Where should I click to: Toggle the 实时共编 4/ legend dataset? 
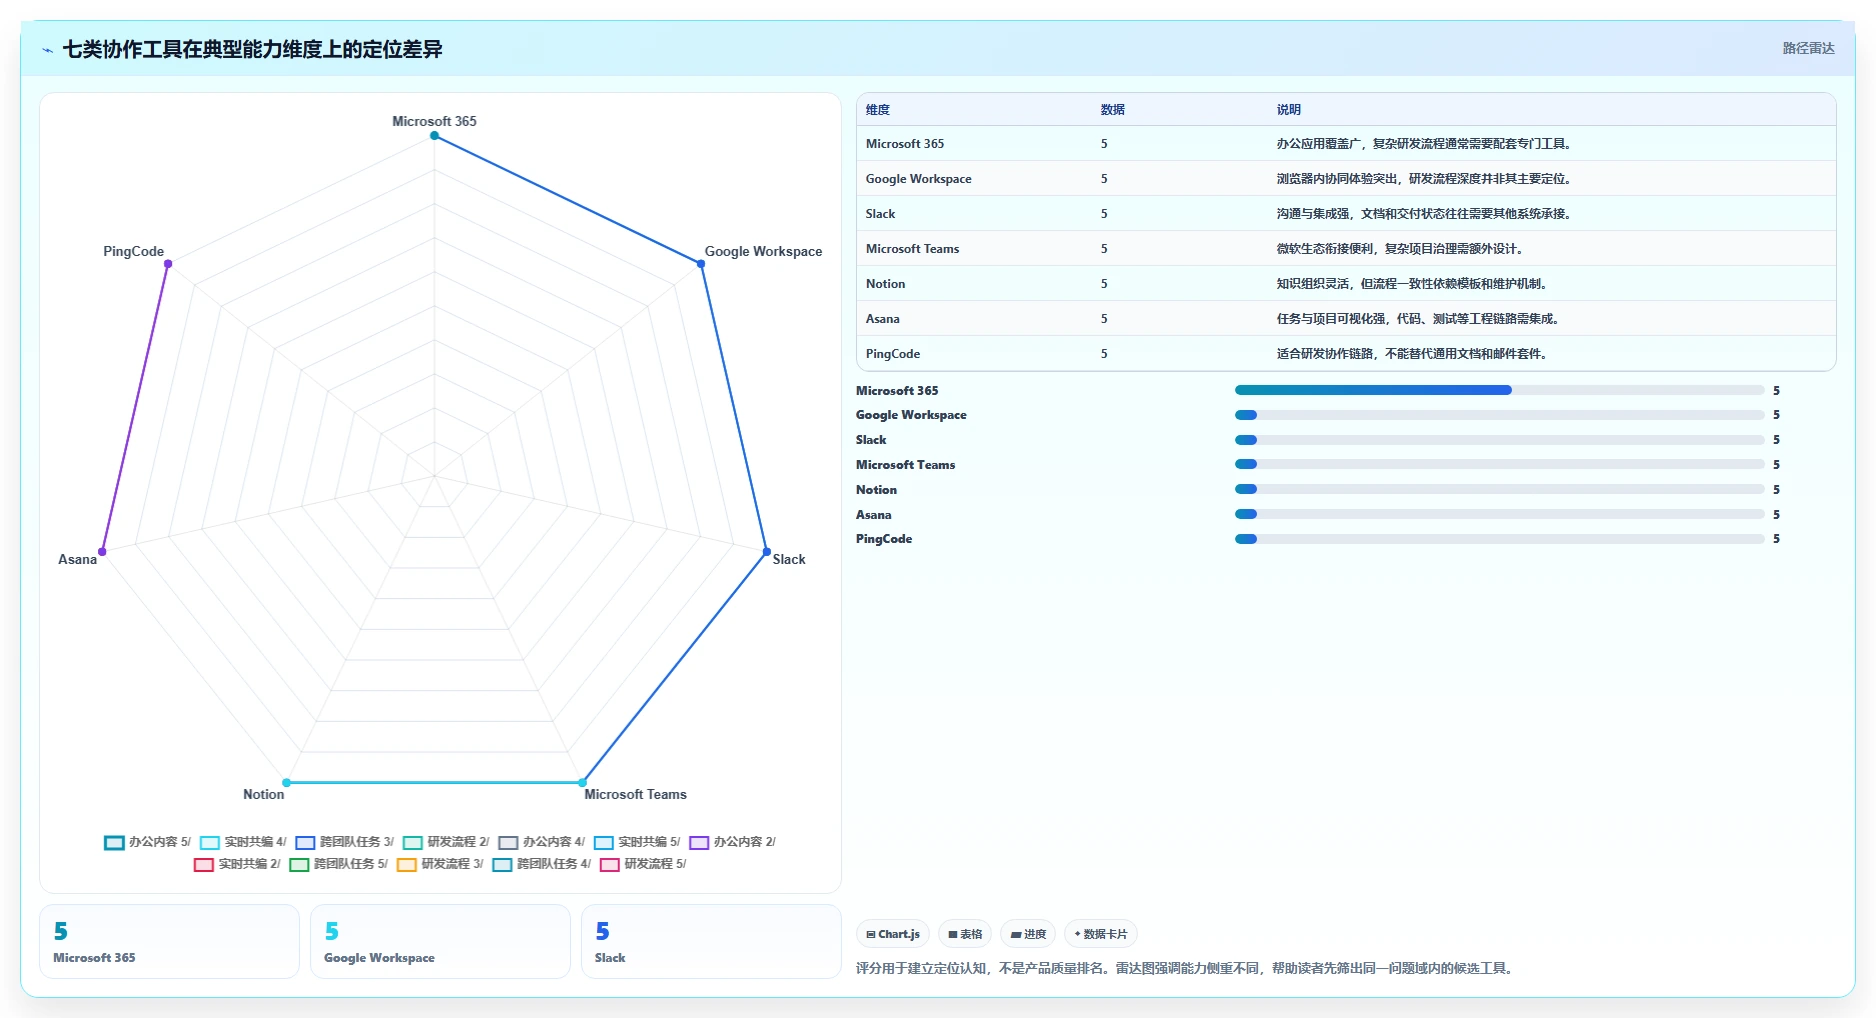[x=243, y=842]
